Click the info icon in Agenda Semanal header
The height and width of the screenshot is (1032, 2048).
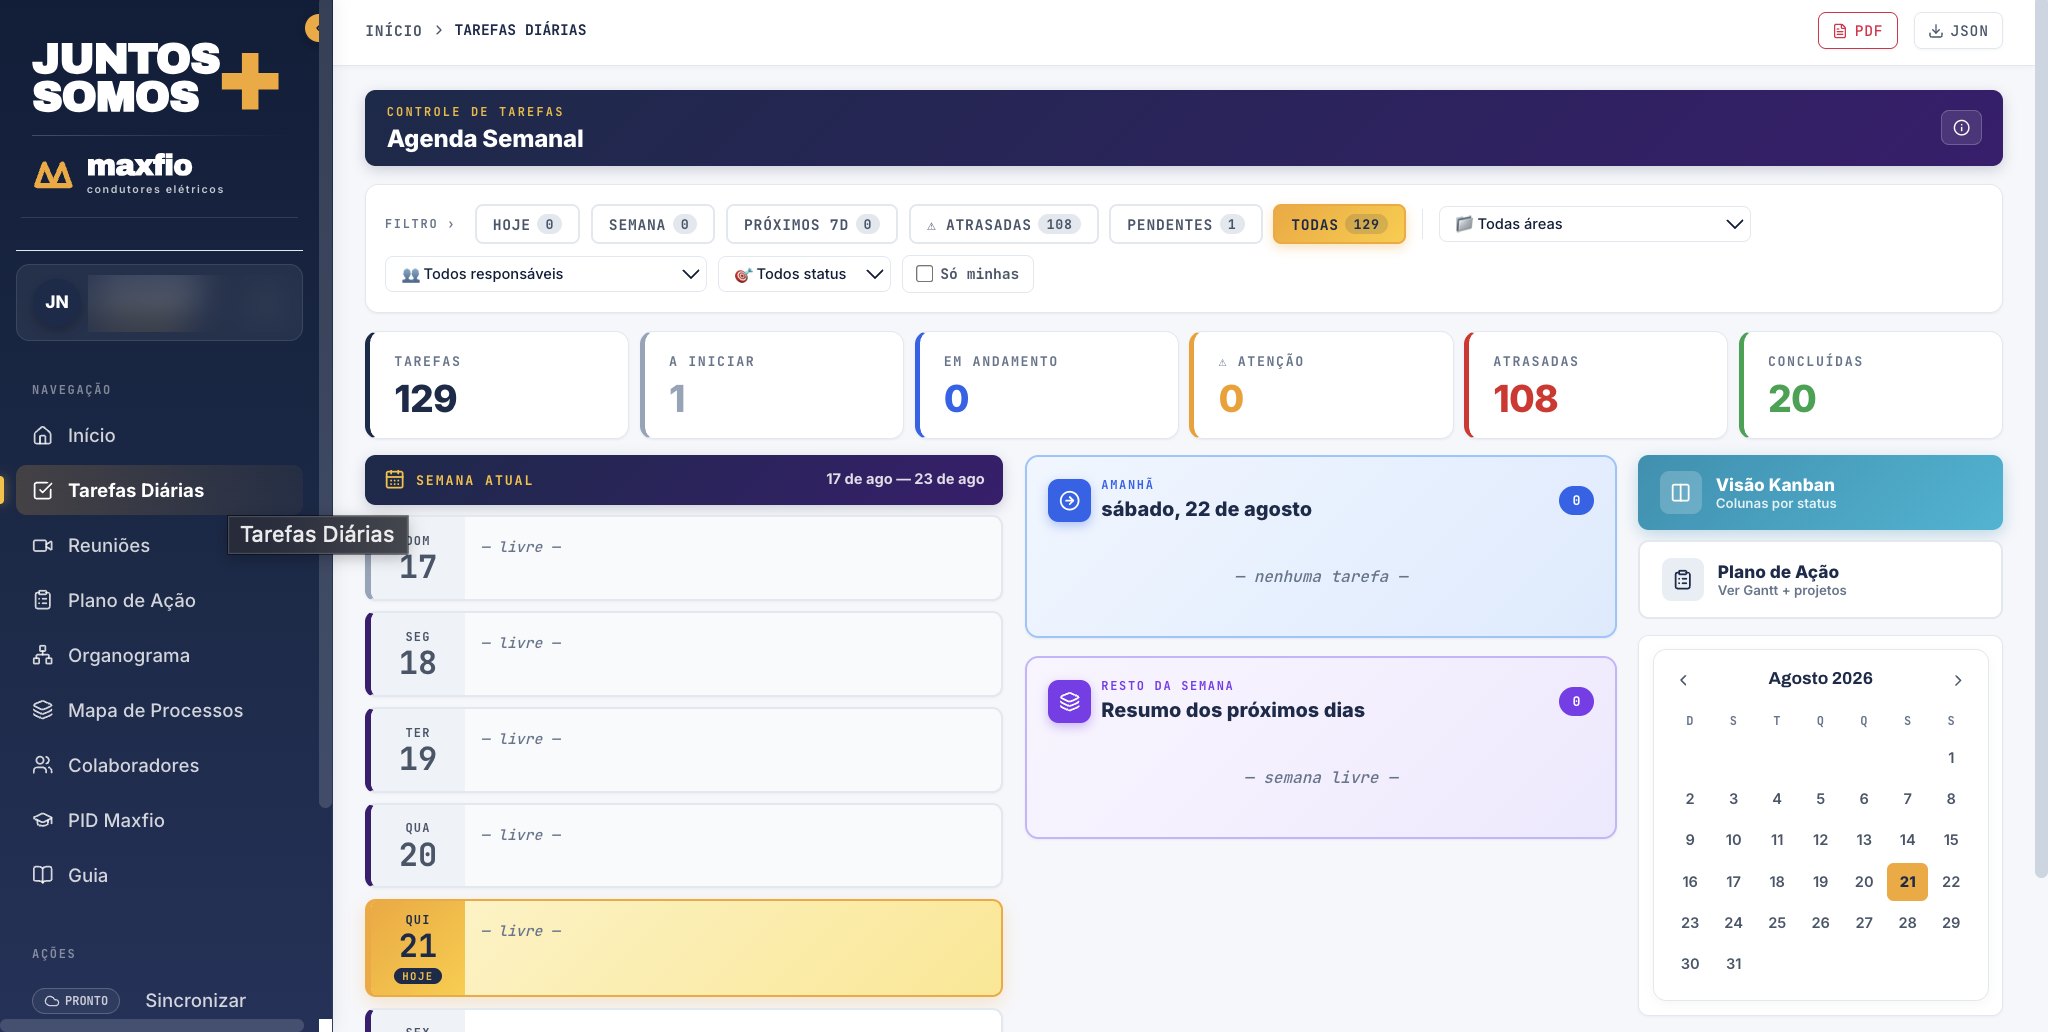tap(1961, 128)
